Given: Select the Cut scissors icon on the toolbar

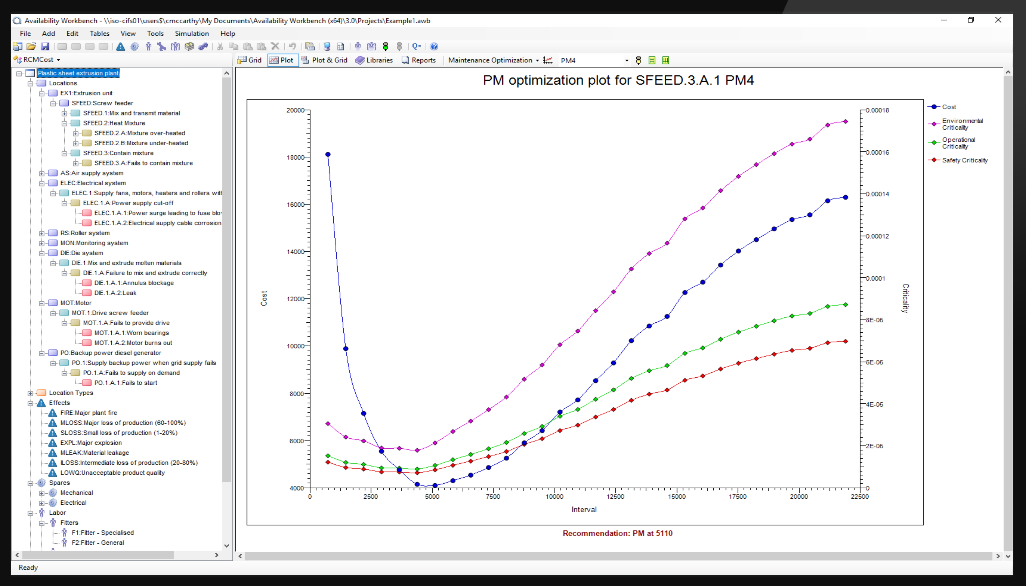Looking at the screenshot, I should (220, 46).
